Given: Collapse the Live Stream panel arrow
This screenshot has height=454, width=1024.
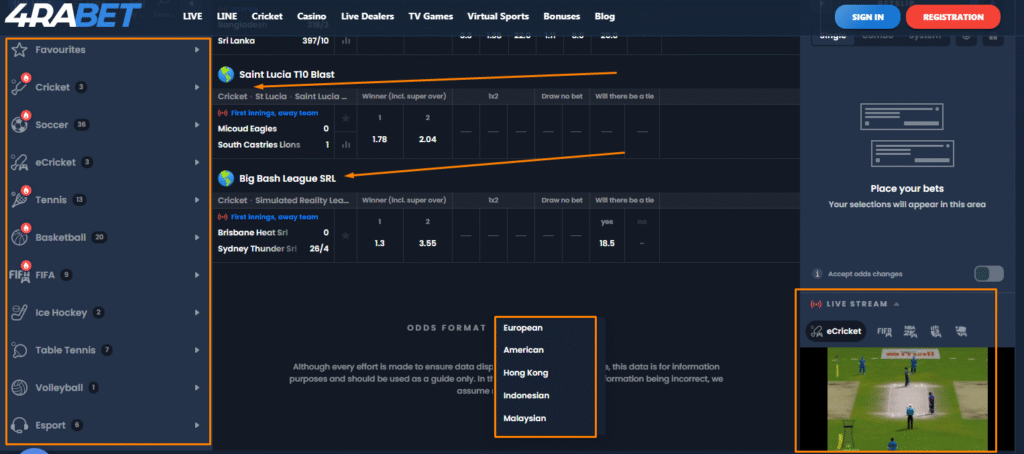Looking at the screenshot, I should point(897,304).
